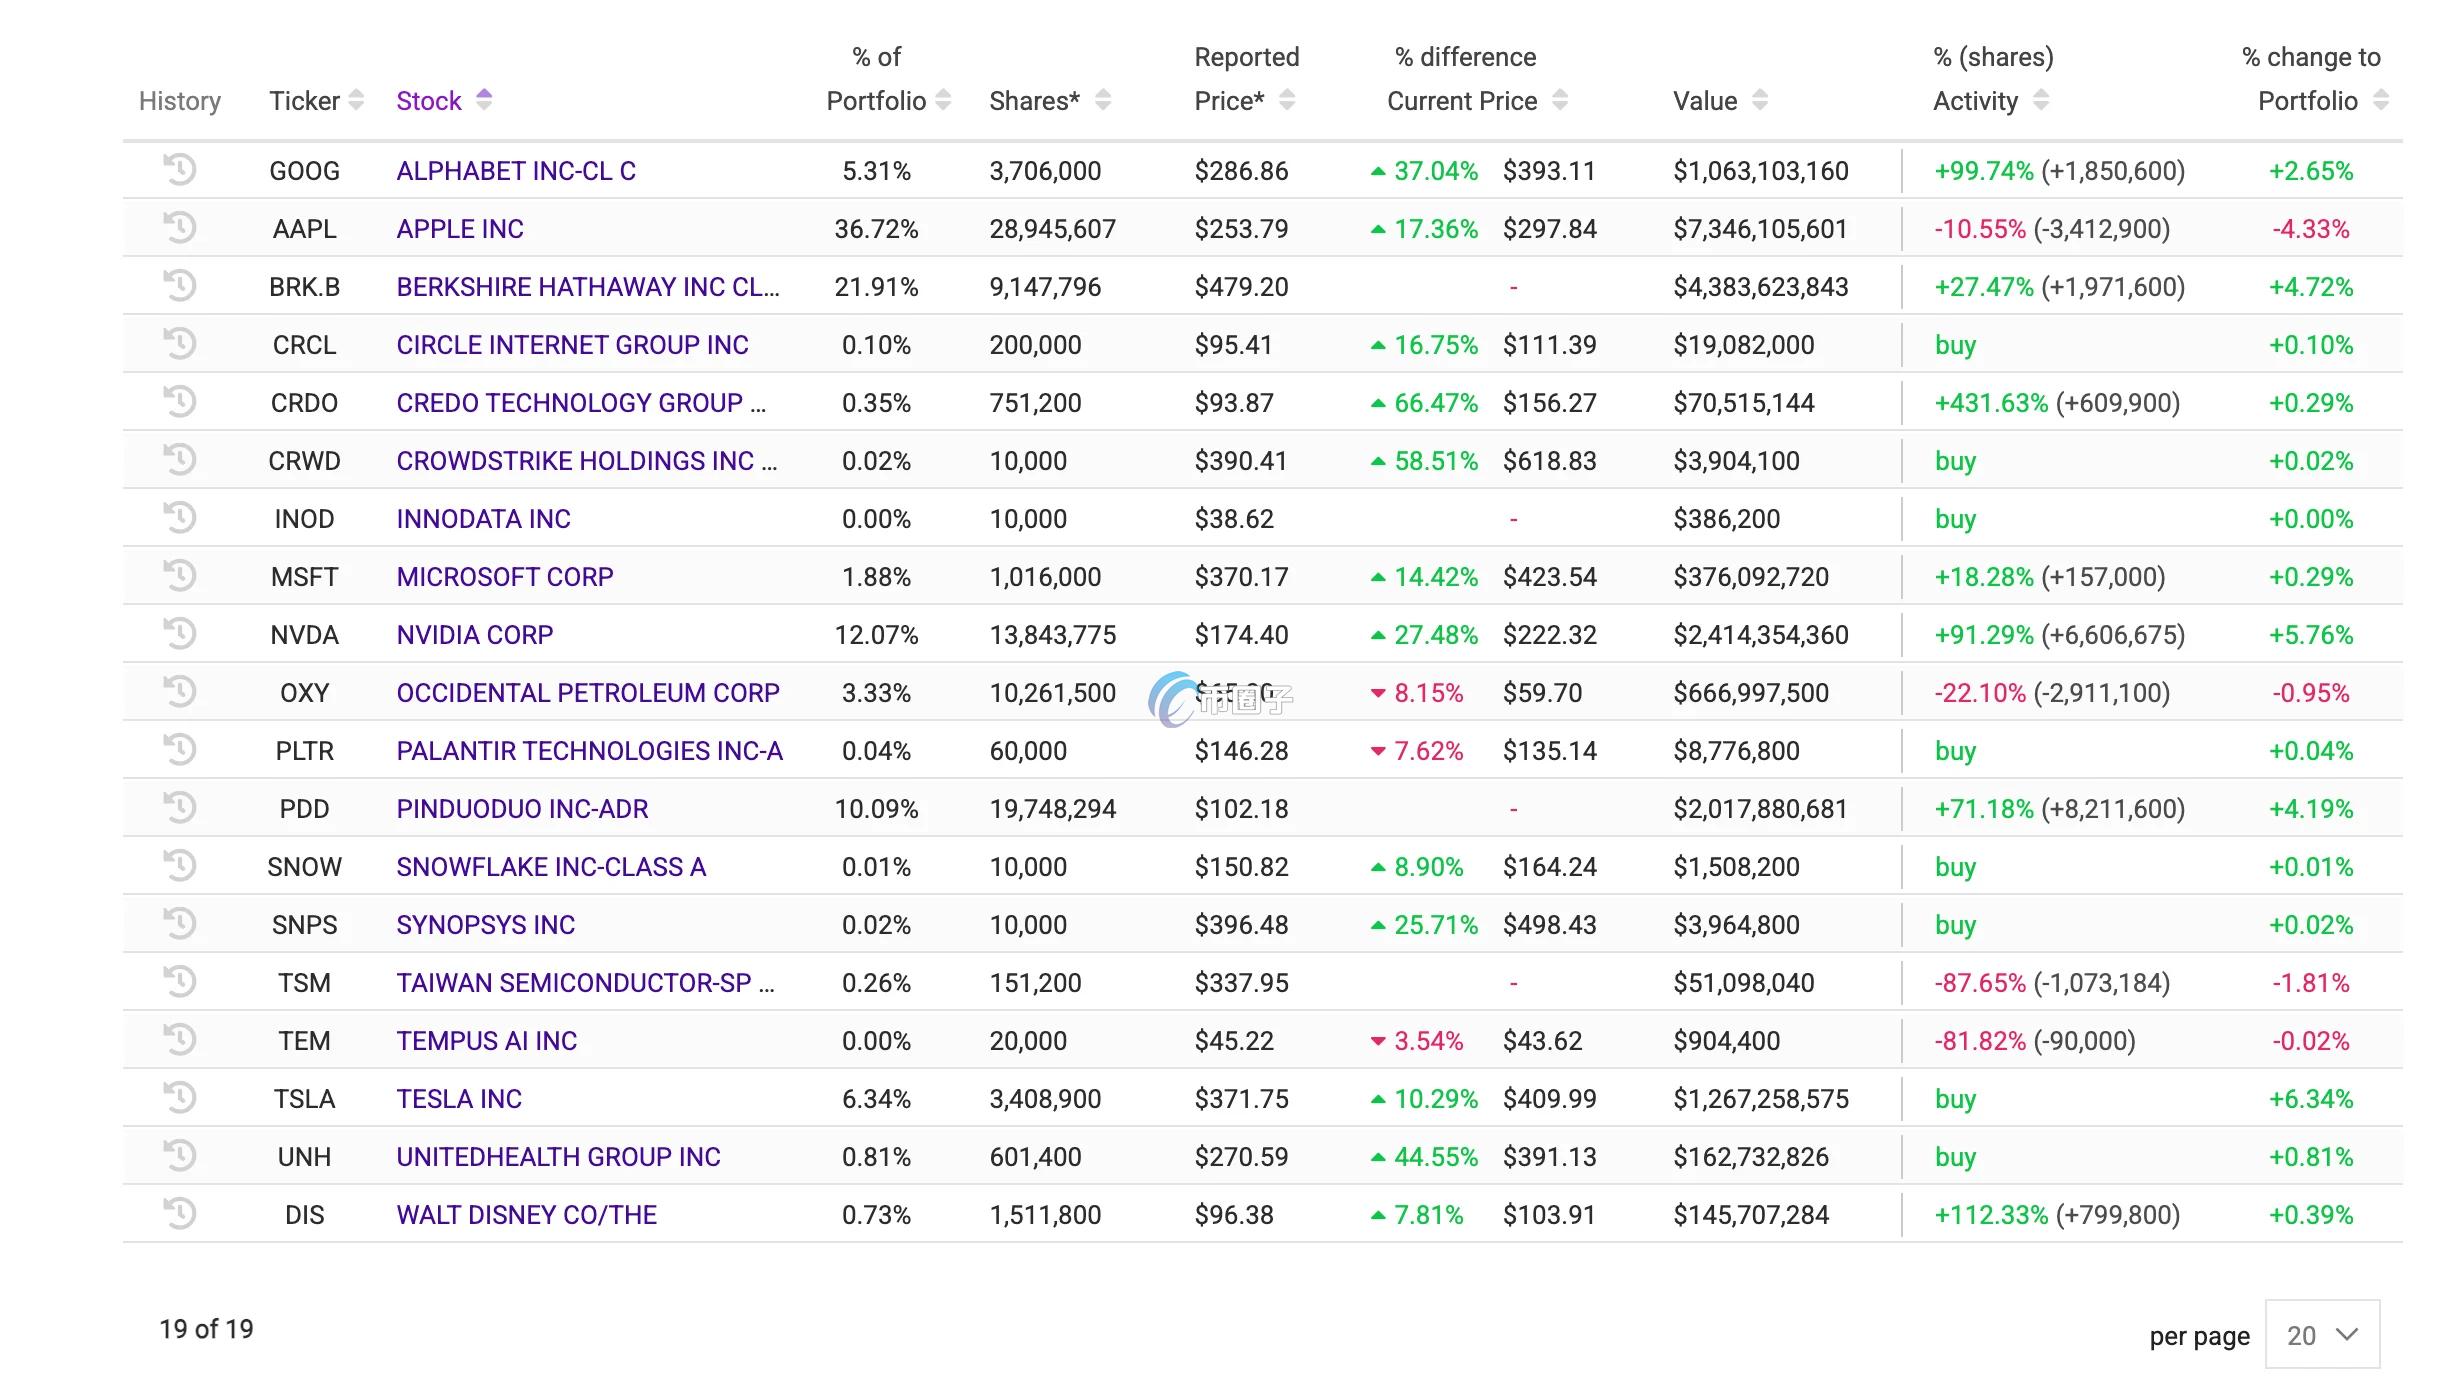Viewport: 2446px width, 1400px height.
Task: Open the per page dropdown showing 20
Action: 2322,1334
